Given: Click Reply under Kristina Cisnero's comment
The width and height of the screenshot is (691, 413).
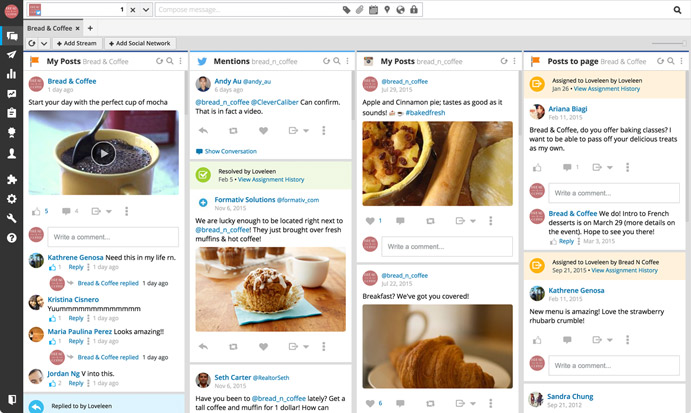Looking at the screenshot, I should 76,318.
